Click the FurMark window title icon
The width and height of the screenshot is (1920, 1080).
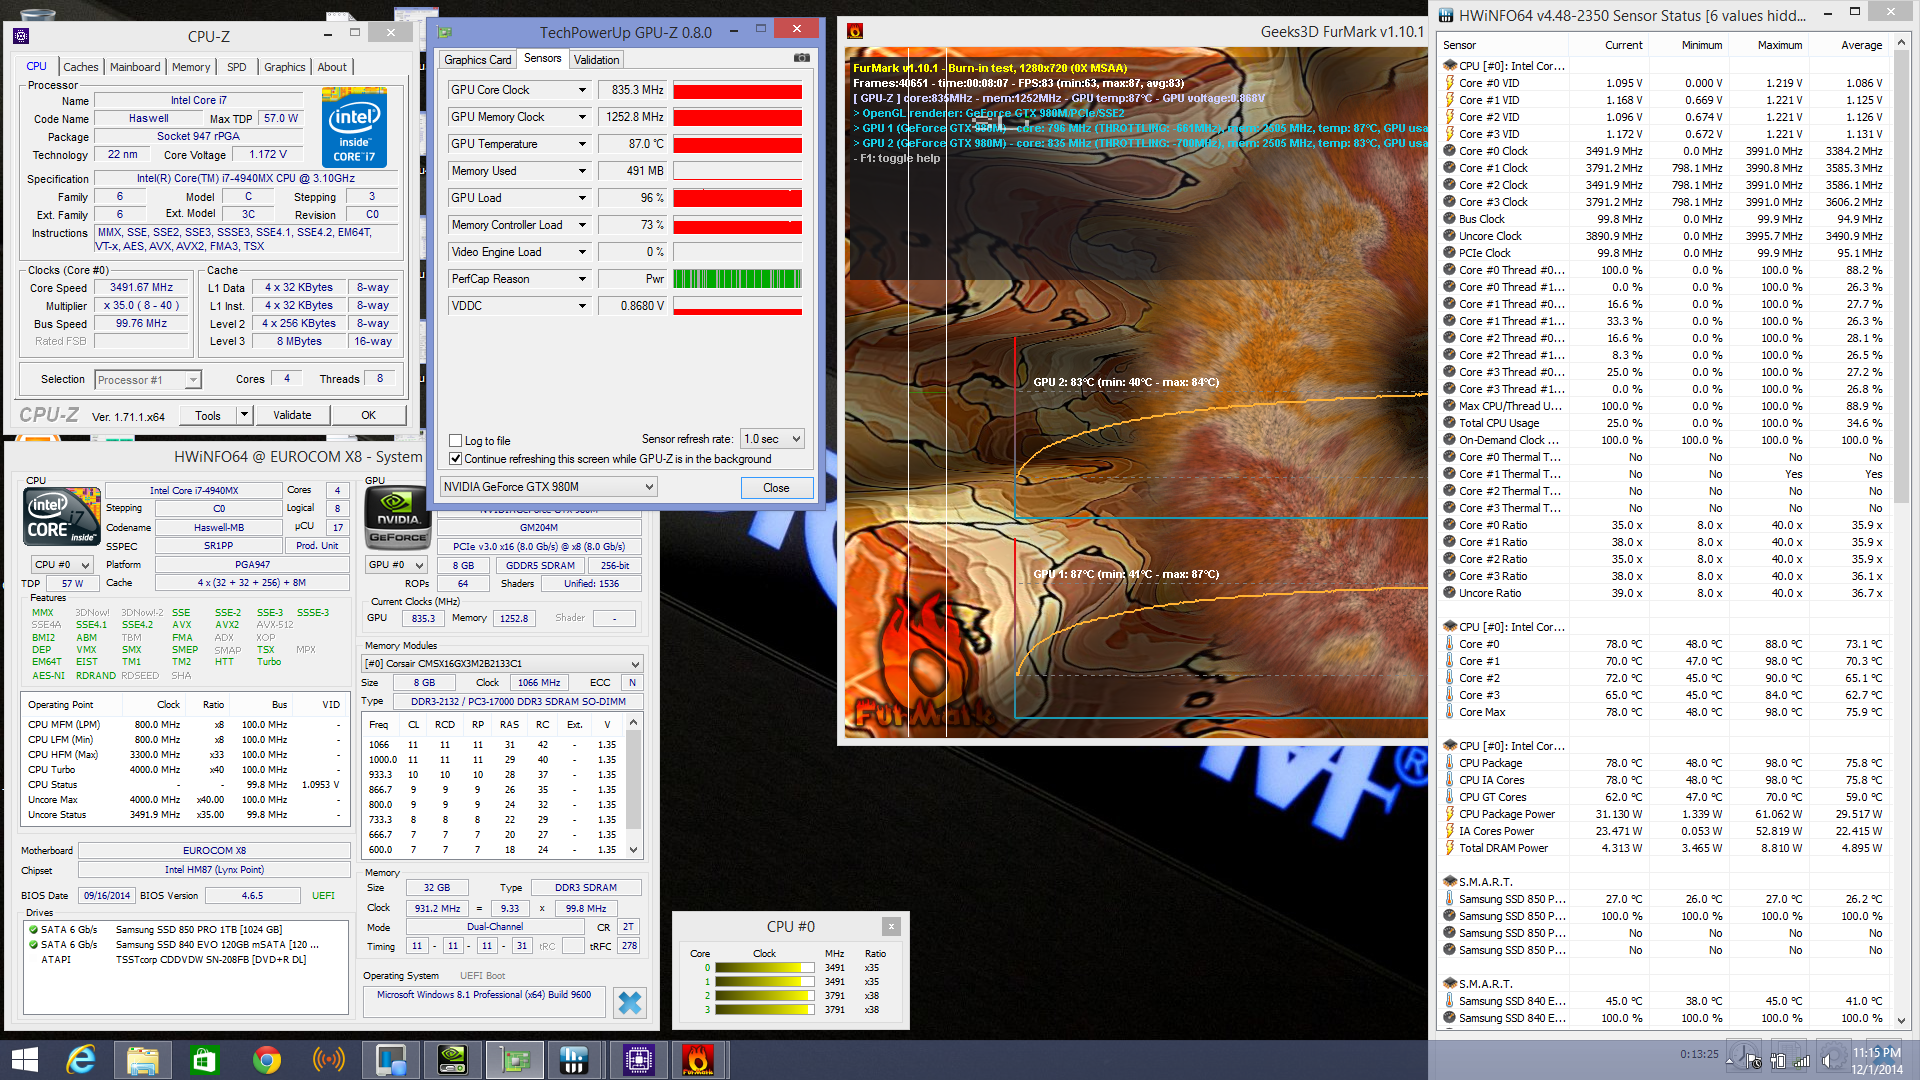(855, 31)
